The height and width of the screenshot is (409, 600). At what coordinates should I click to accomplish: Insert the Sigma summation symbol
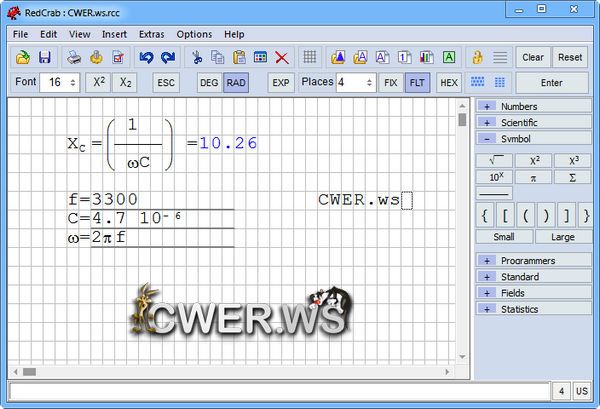(572, 177)
